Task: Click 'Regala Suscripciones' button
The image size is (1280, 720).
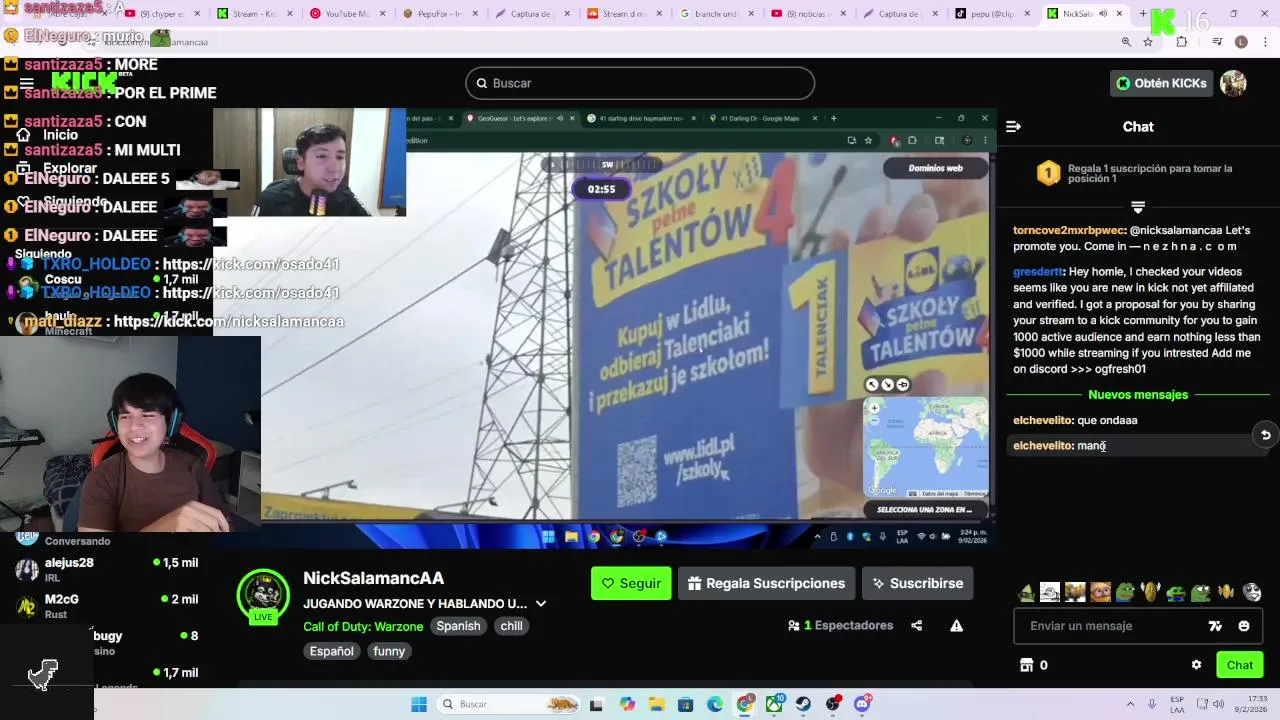Action: [766, 583]
